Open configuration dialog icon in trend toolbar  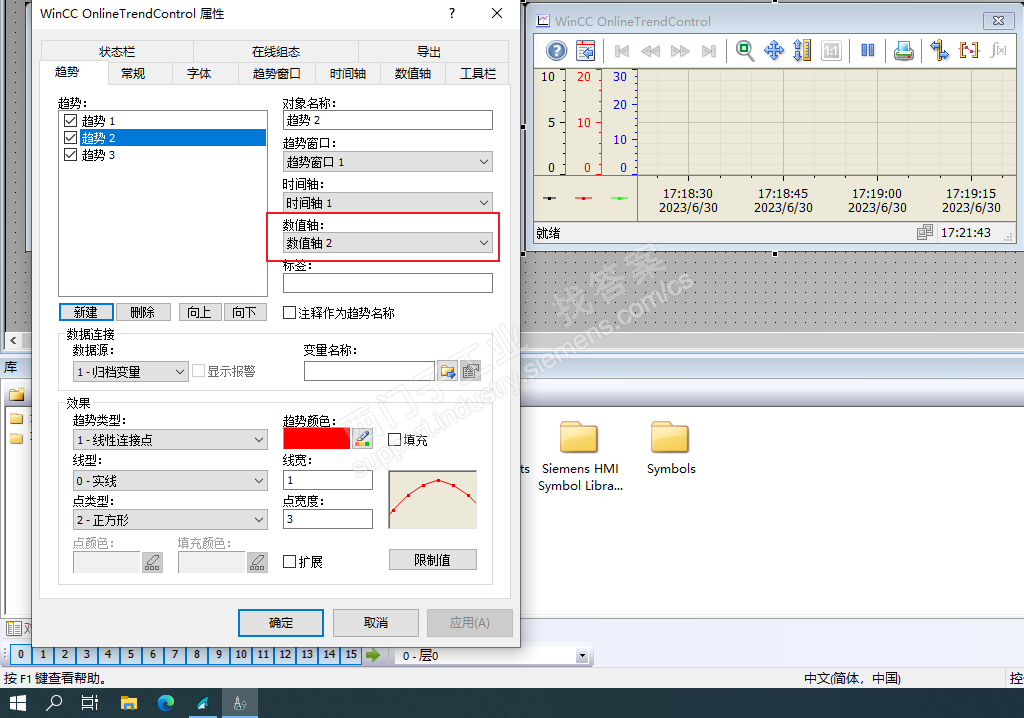click(585, 50)
